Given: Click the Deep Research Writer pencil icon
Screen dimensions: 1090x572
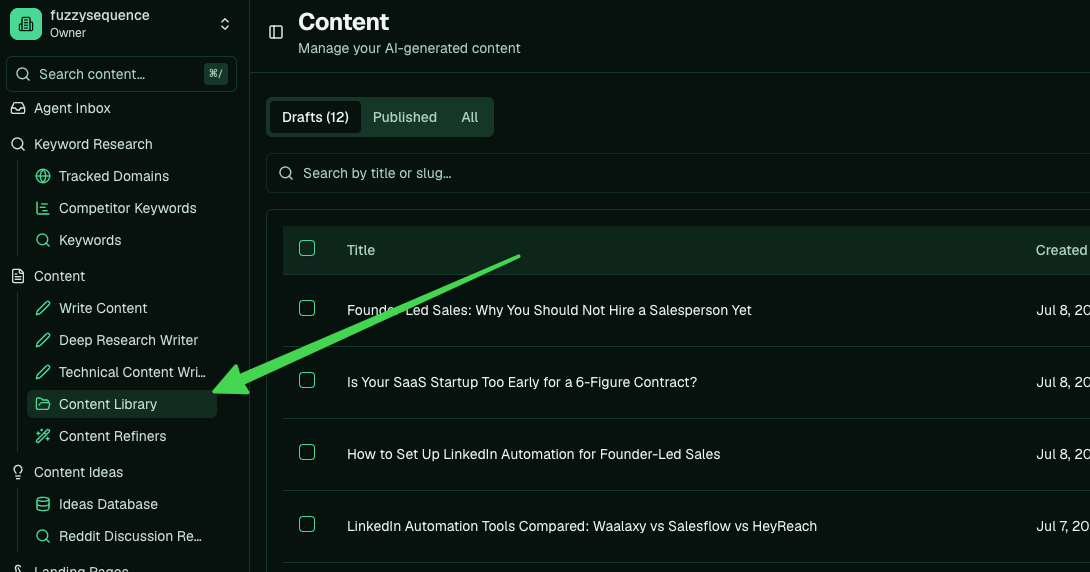Looking at the screenshot, I should [43, 340].
